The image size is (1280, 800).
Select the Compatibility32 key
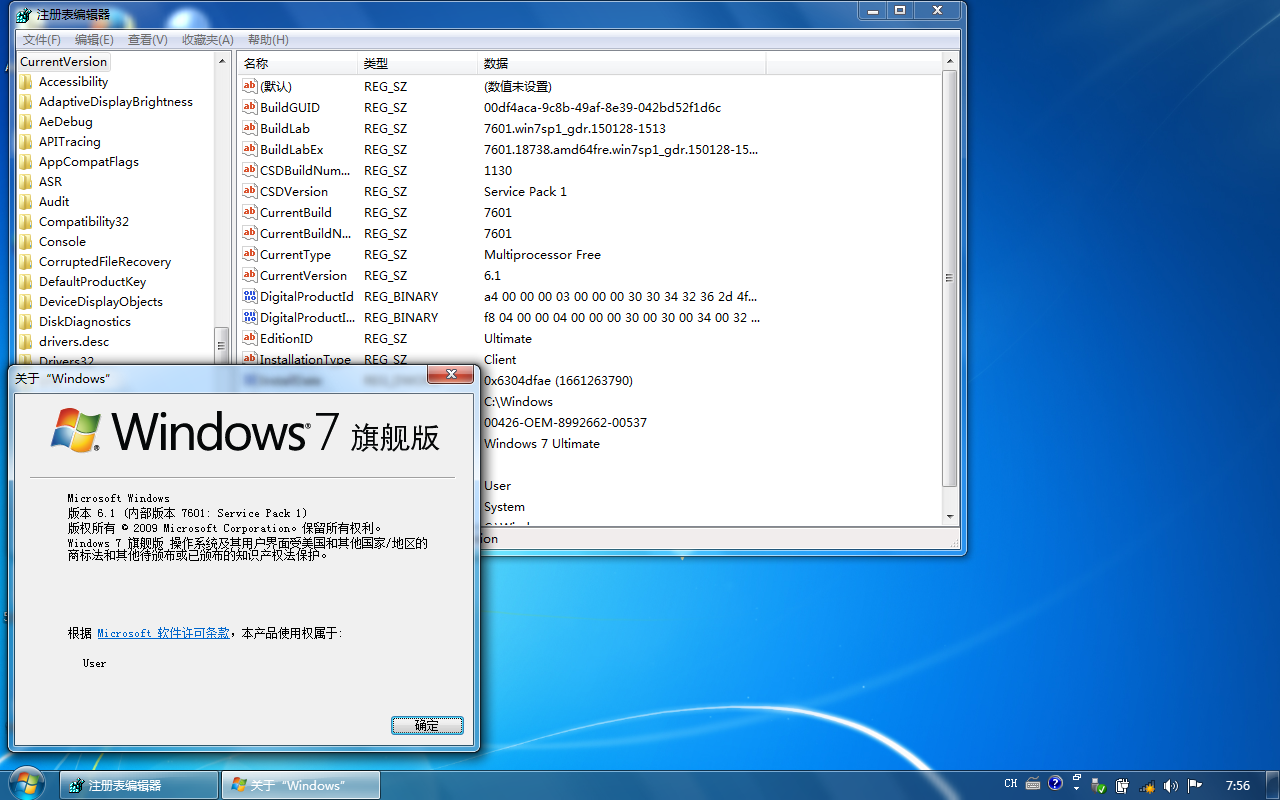[x=84, y=222]
